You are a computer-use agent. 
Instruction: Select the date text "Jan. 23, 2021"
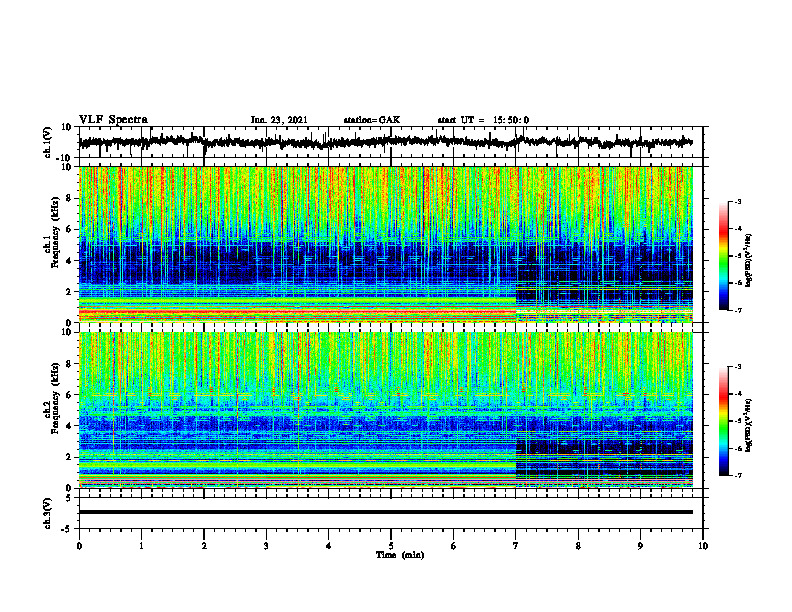click(x=279, y=120)
